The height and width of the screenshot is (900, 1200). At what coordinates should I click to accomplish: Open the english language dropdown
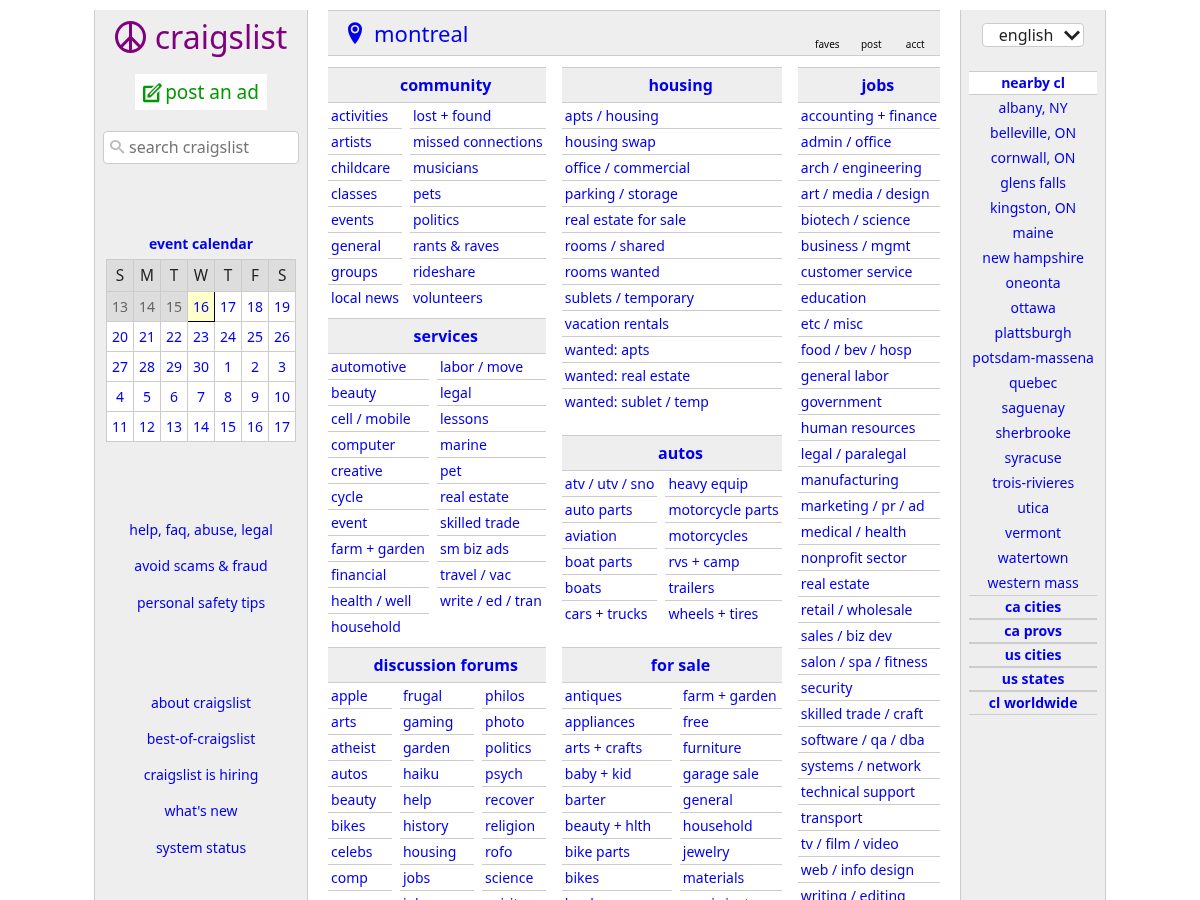click(x=1033, y=35)
